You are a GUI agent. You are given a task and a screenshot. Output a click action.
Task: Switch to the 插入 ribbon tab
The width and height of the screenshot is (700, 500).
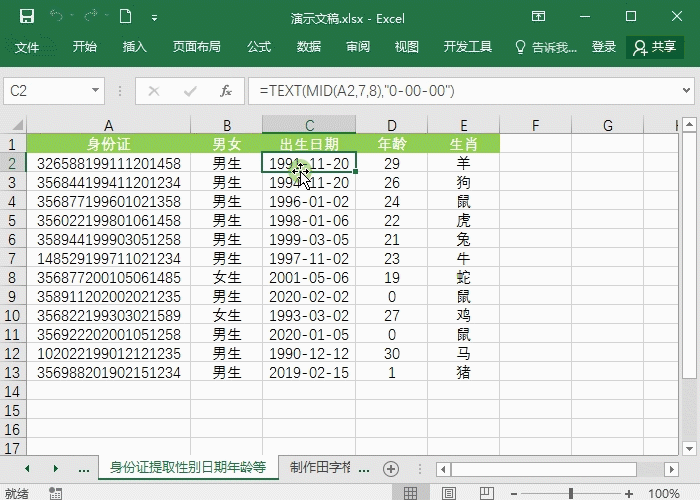[134, 46]
